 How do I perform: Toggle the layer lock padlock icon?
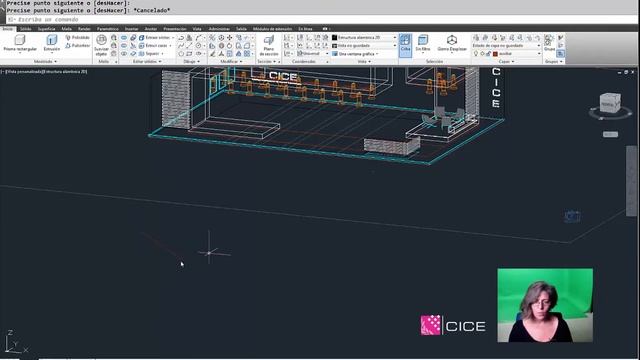tap(488, 53)
